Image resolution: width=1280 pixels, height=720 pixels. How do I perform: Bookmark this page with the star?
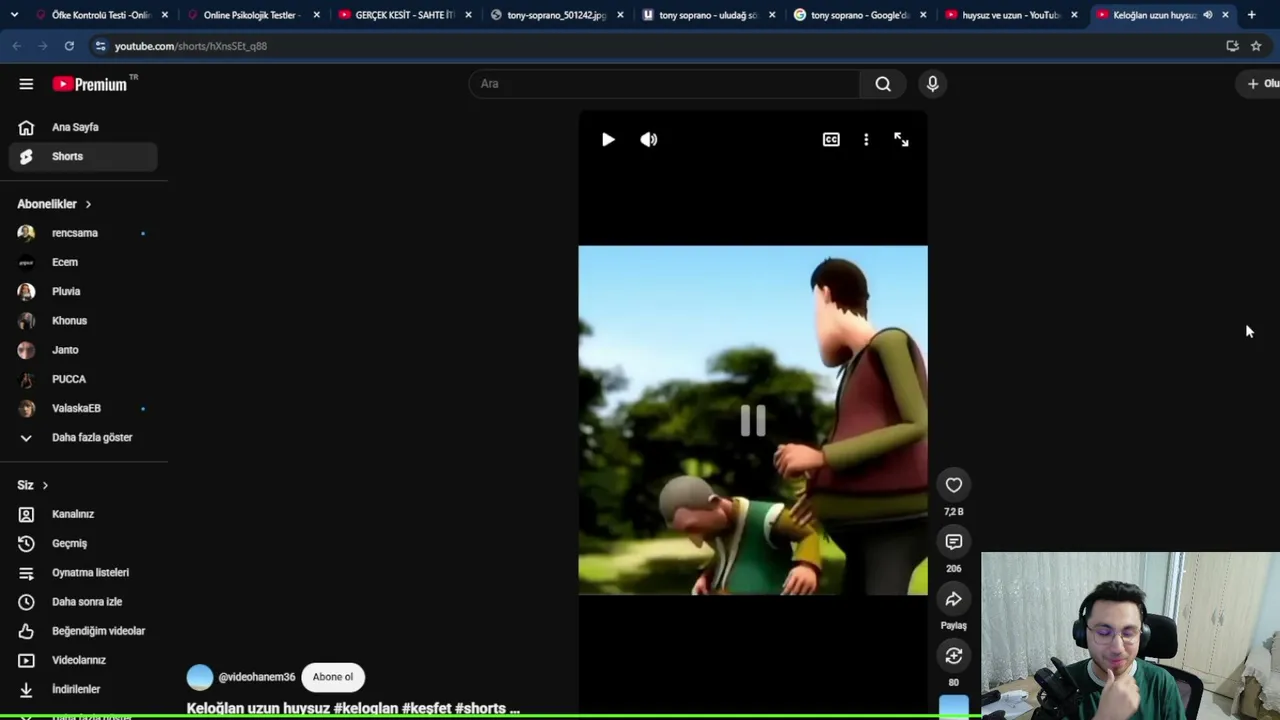(x=1256, y=46)
